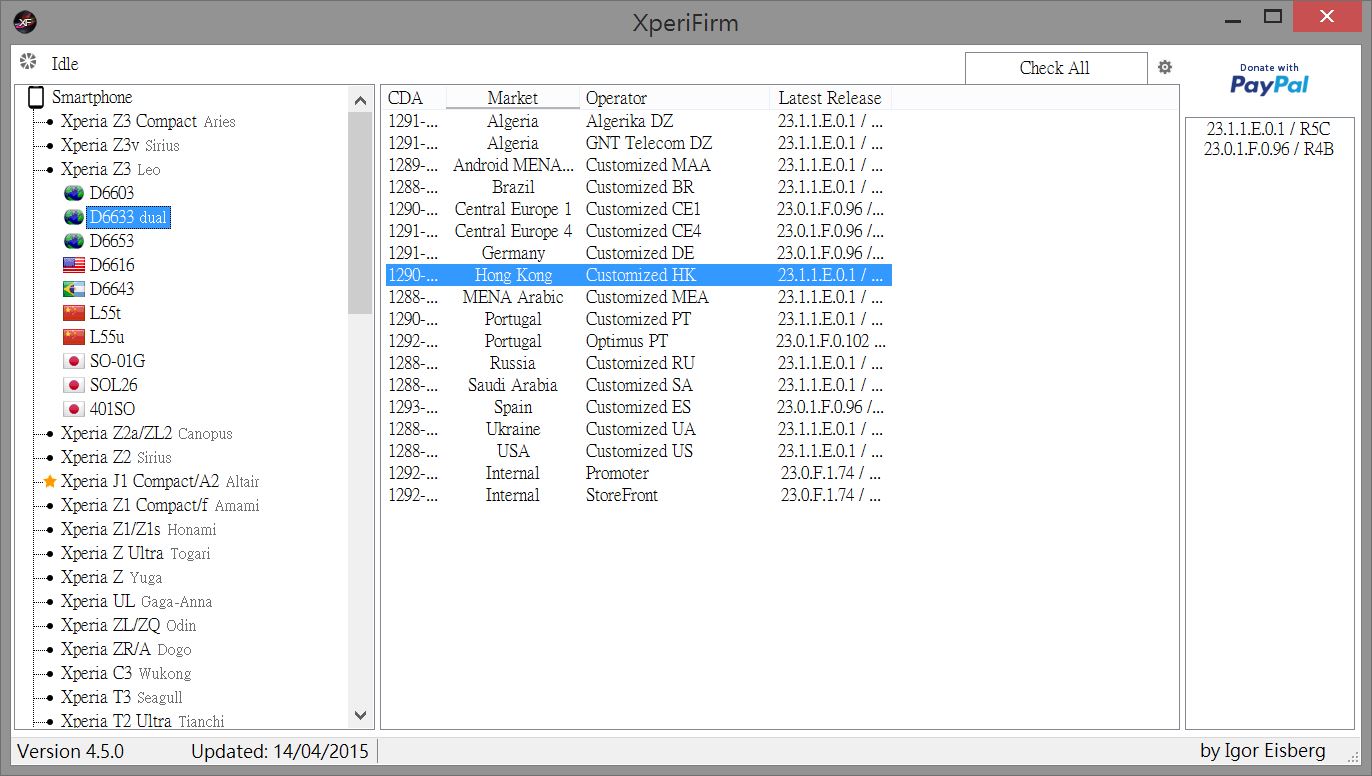1372x776 pixels.
Task: Click the US flag icon beside D6616
Action: [x=74, y=265]
